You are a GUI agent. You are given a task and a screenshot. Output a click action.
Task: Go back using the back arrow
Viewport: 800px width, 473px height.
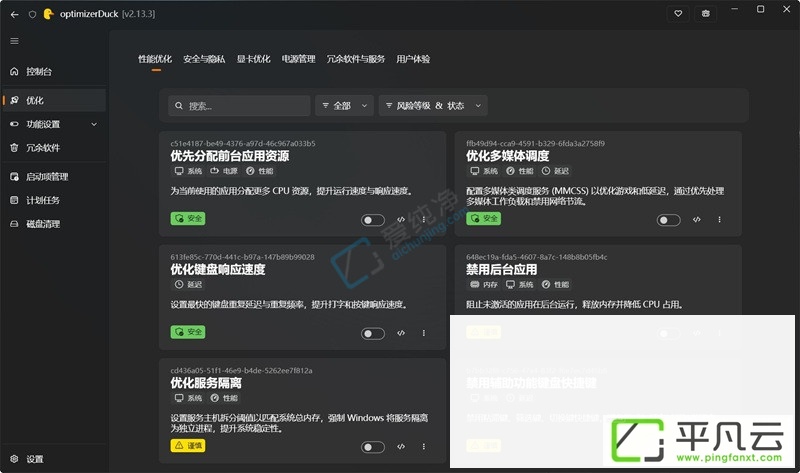[x=14, y=14]
